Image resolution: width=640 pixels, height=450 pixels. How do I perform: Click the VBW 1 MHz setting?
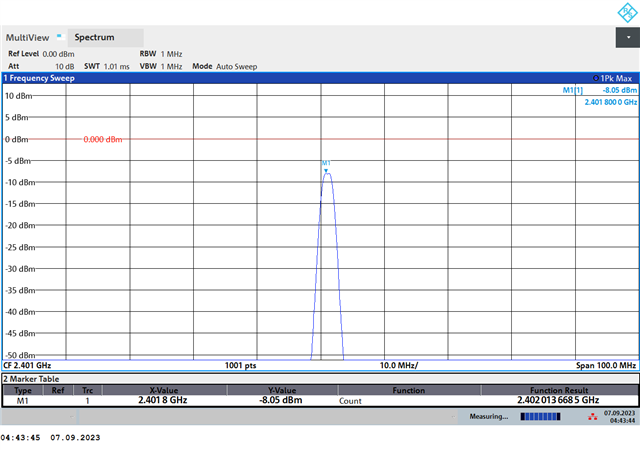pos(161,66)
